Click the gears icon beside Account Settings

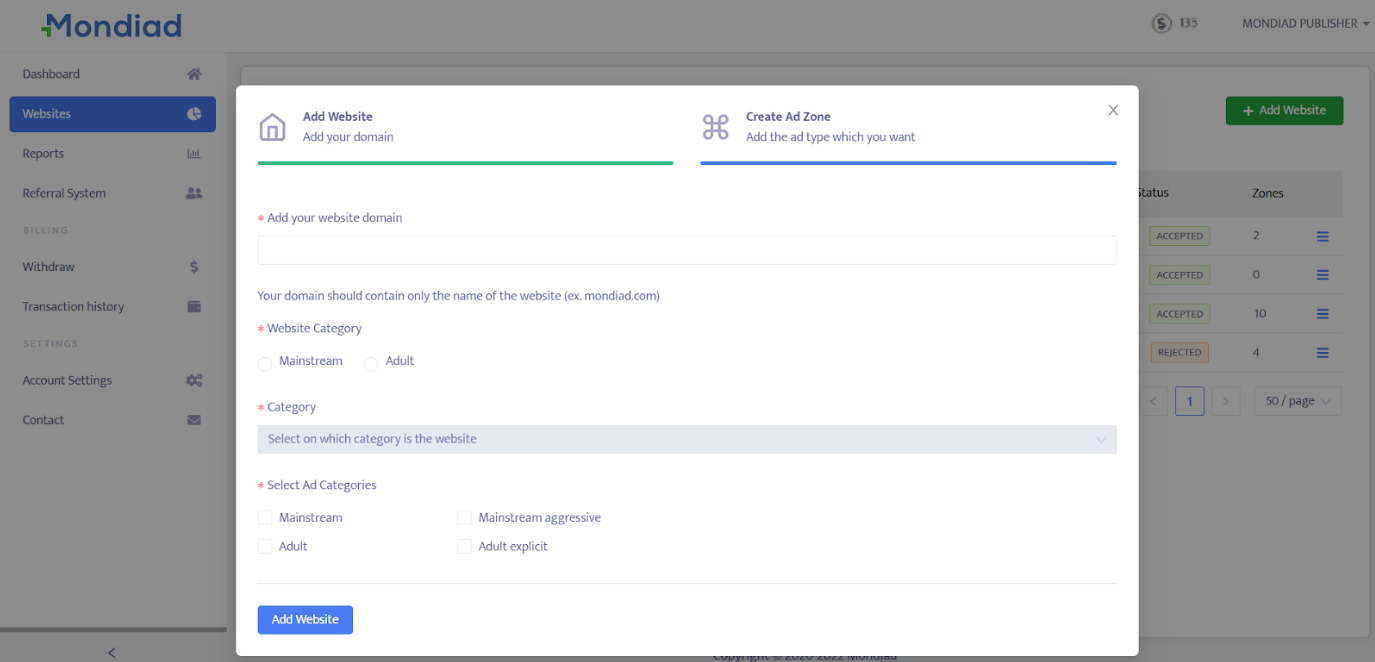coord(194,381)
